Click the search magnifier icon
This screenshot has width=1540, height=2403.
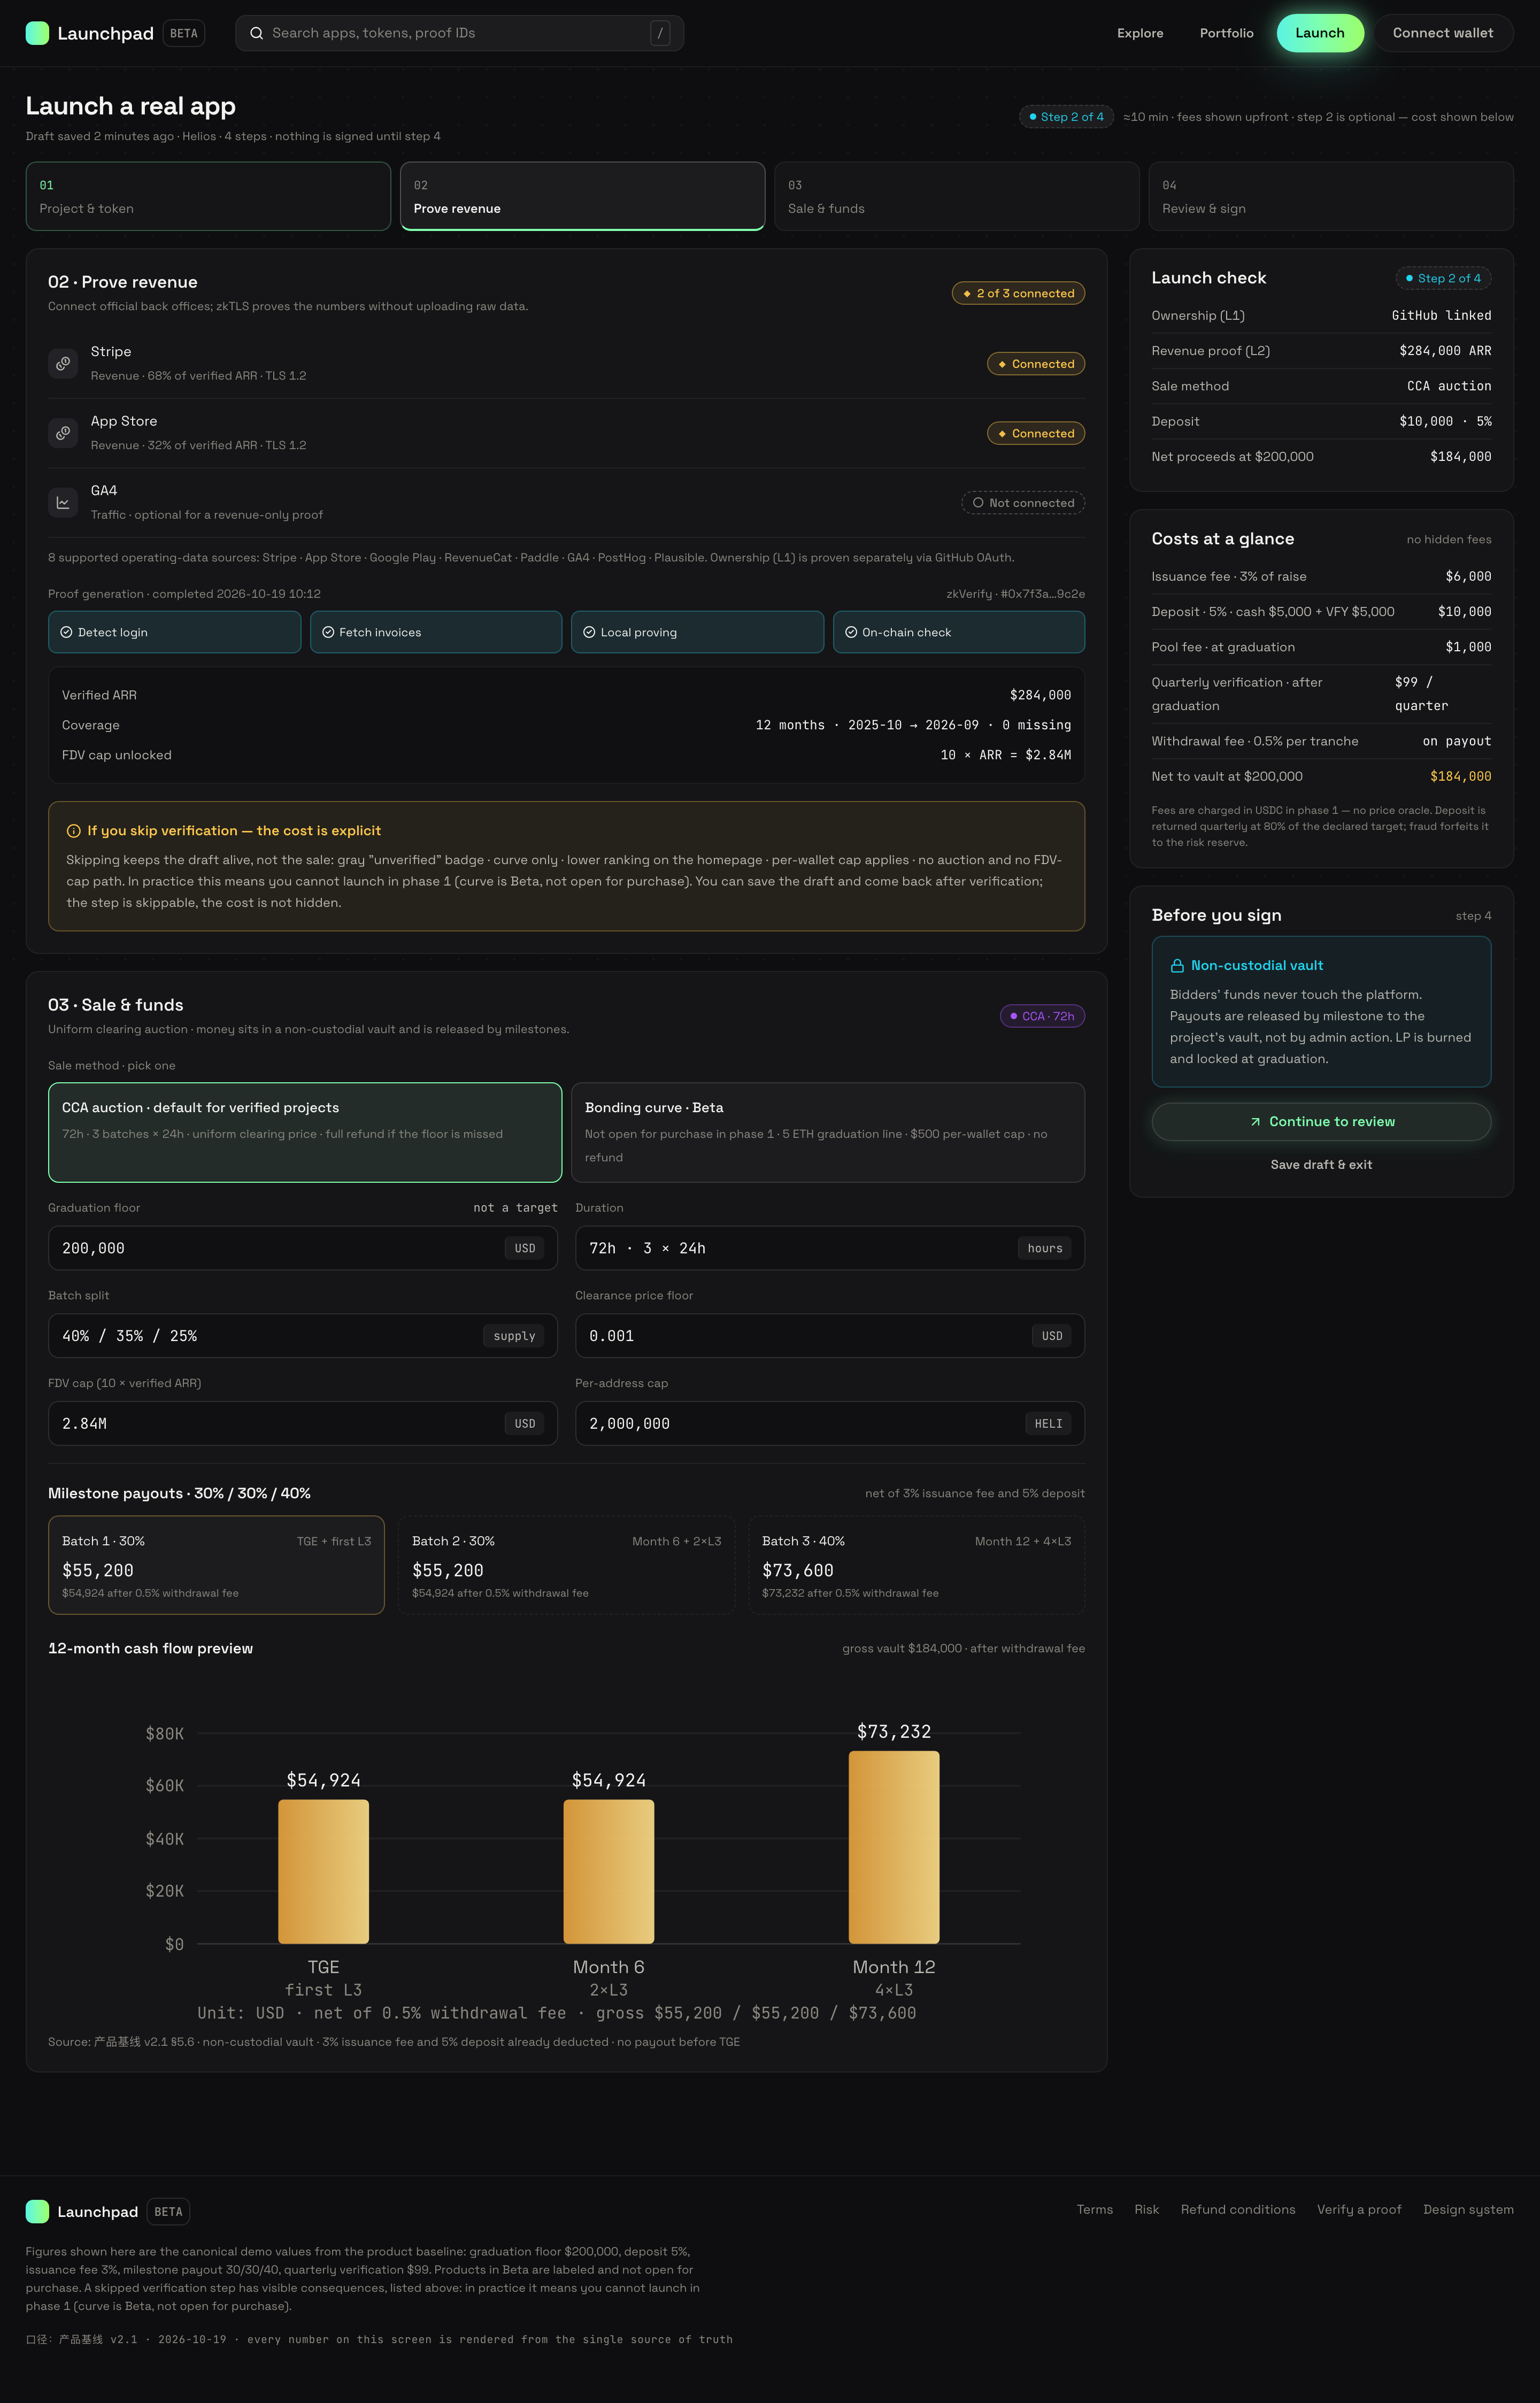coord(257,33)
